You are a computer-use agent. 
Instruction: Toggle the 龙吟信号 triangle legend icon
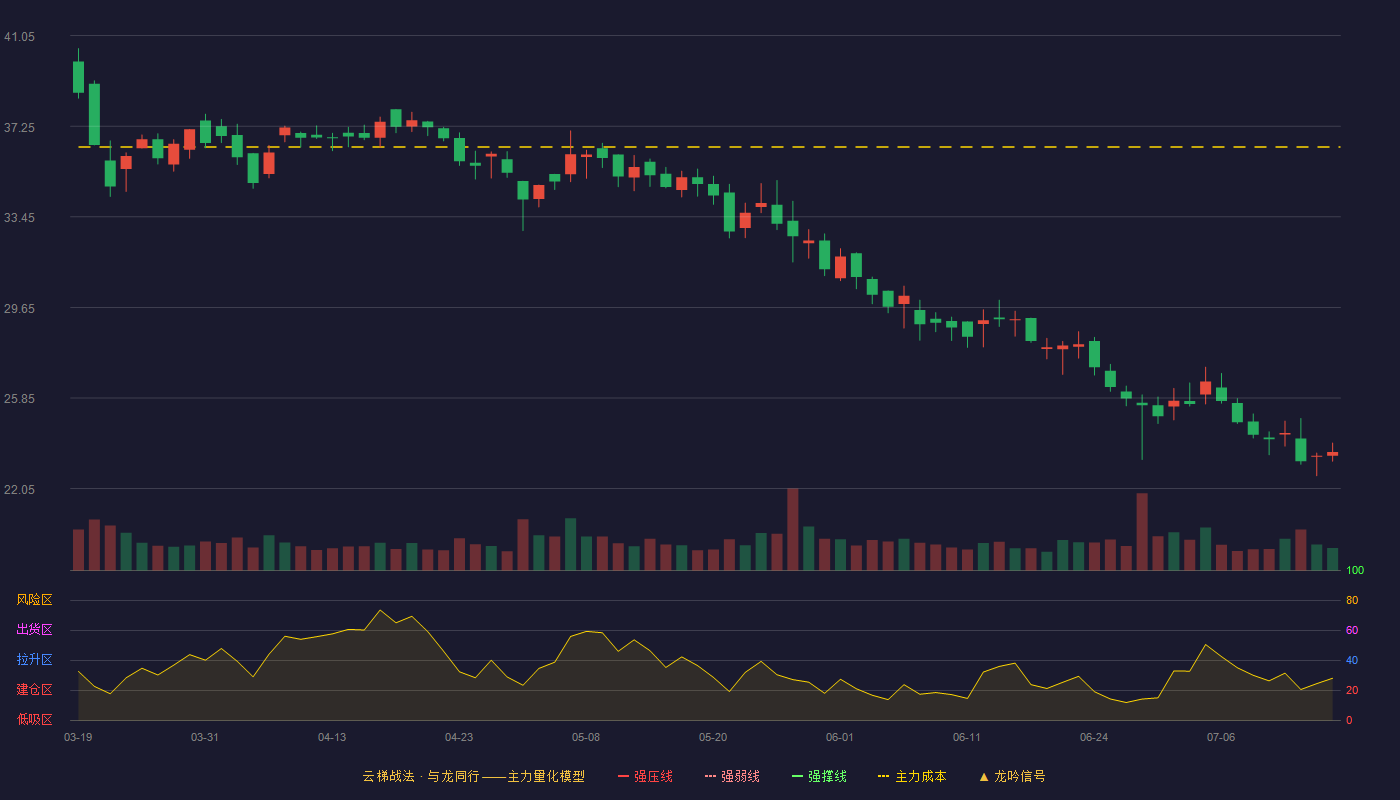tap(983, 776)
